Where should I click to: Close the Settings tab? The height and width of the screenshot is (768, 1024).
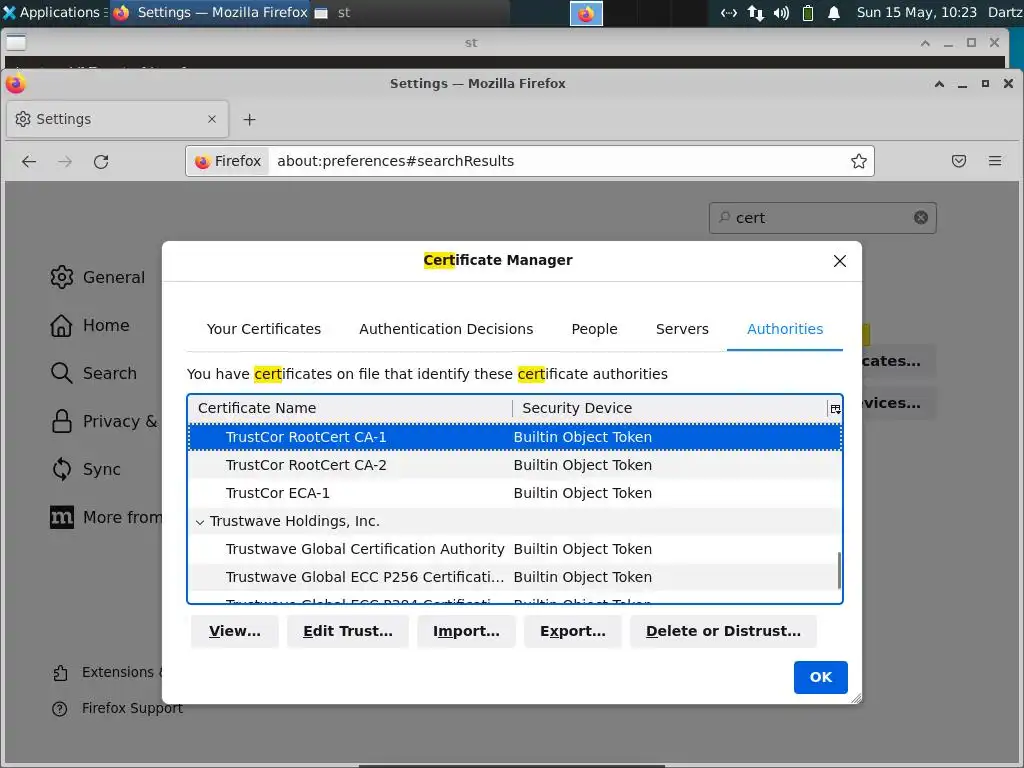click(x=212, y=119)
